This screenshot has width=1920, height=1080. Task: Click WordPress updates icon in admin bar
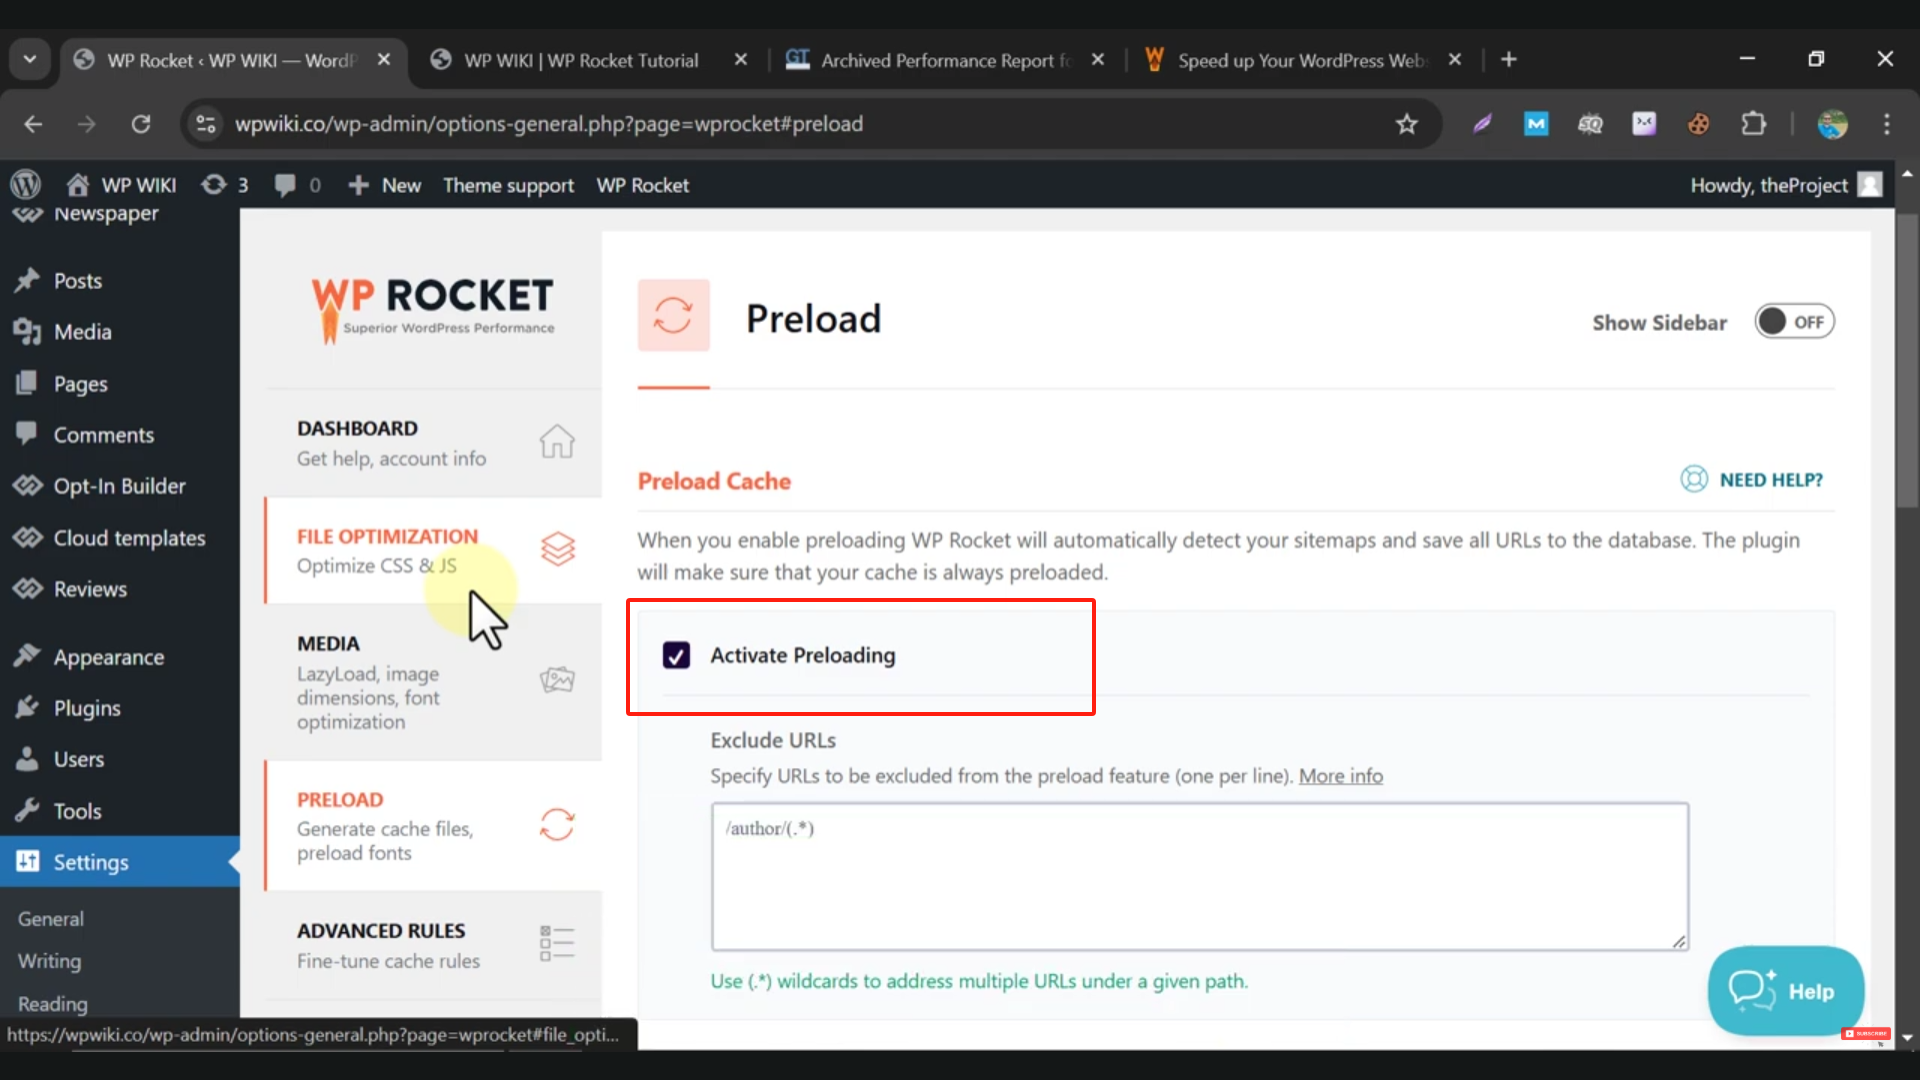[x=214, y=185]
